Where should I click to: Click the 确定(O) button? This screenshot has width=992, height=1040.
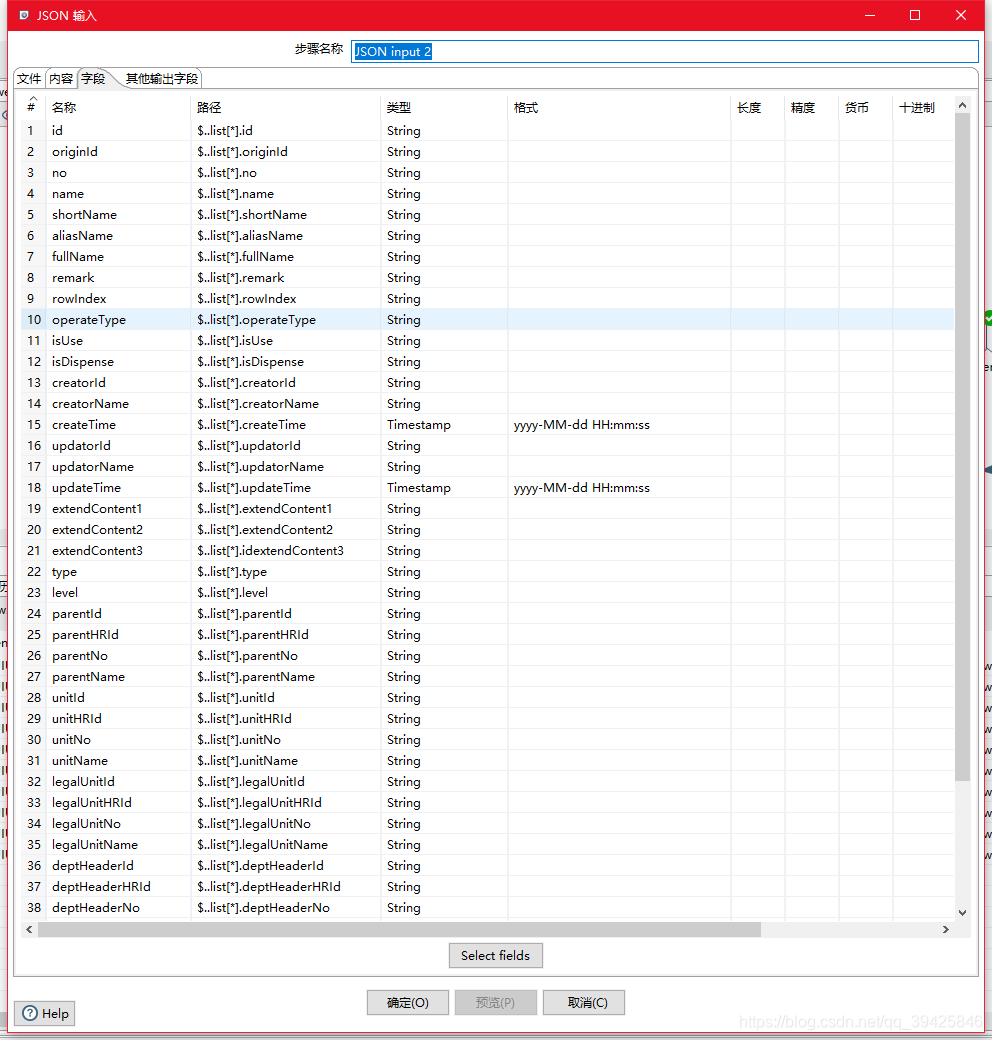pos(407,1002)
